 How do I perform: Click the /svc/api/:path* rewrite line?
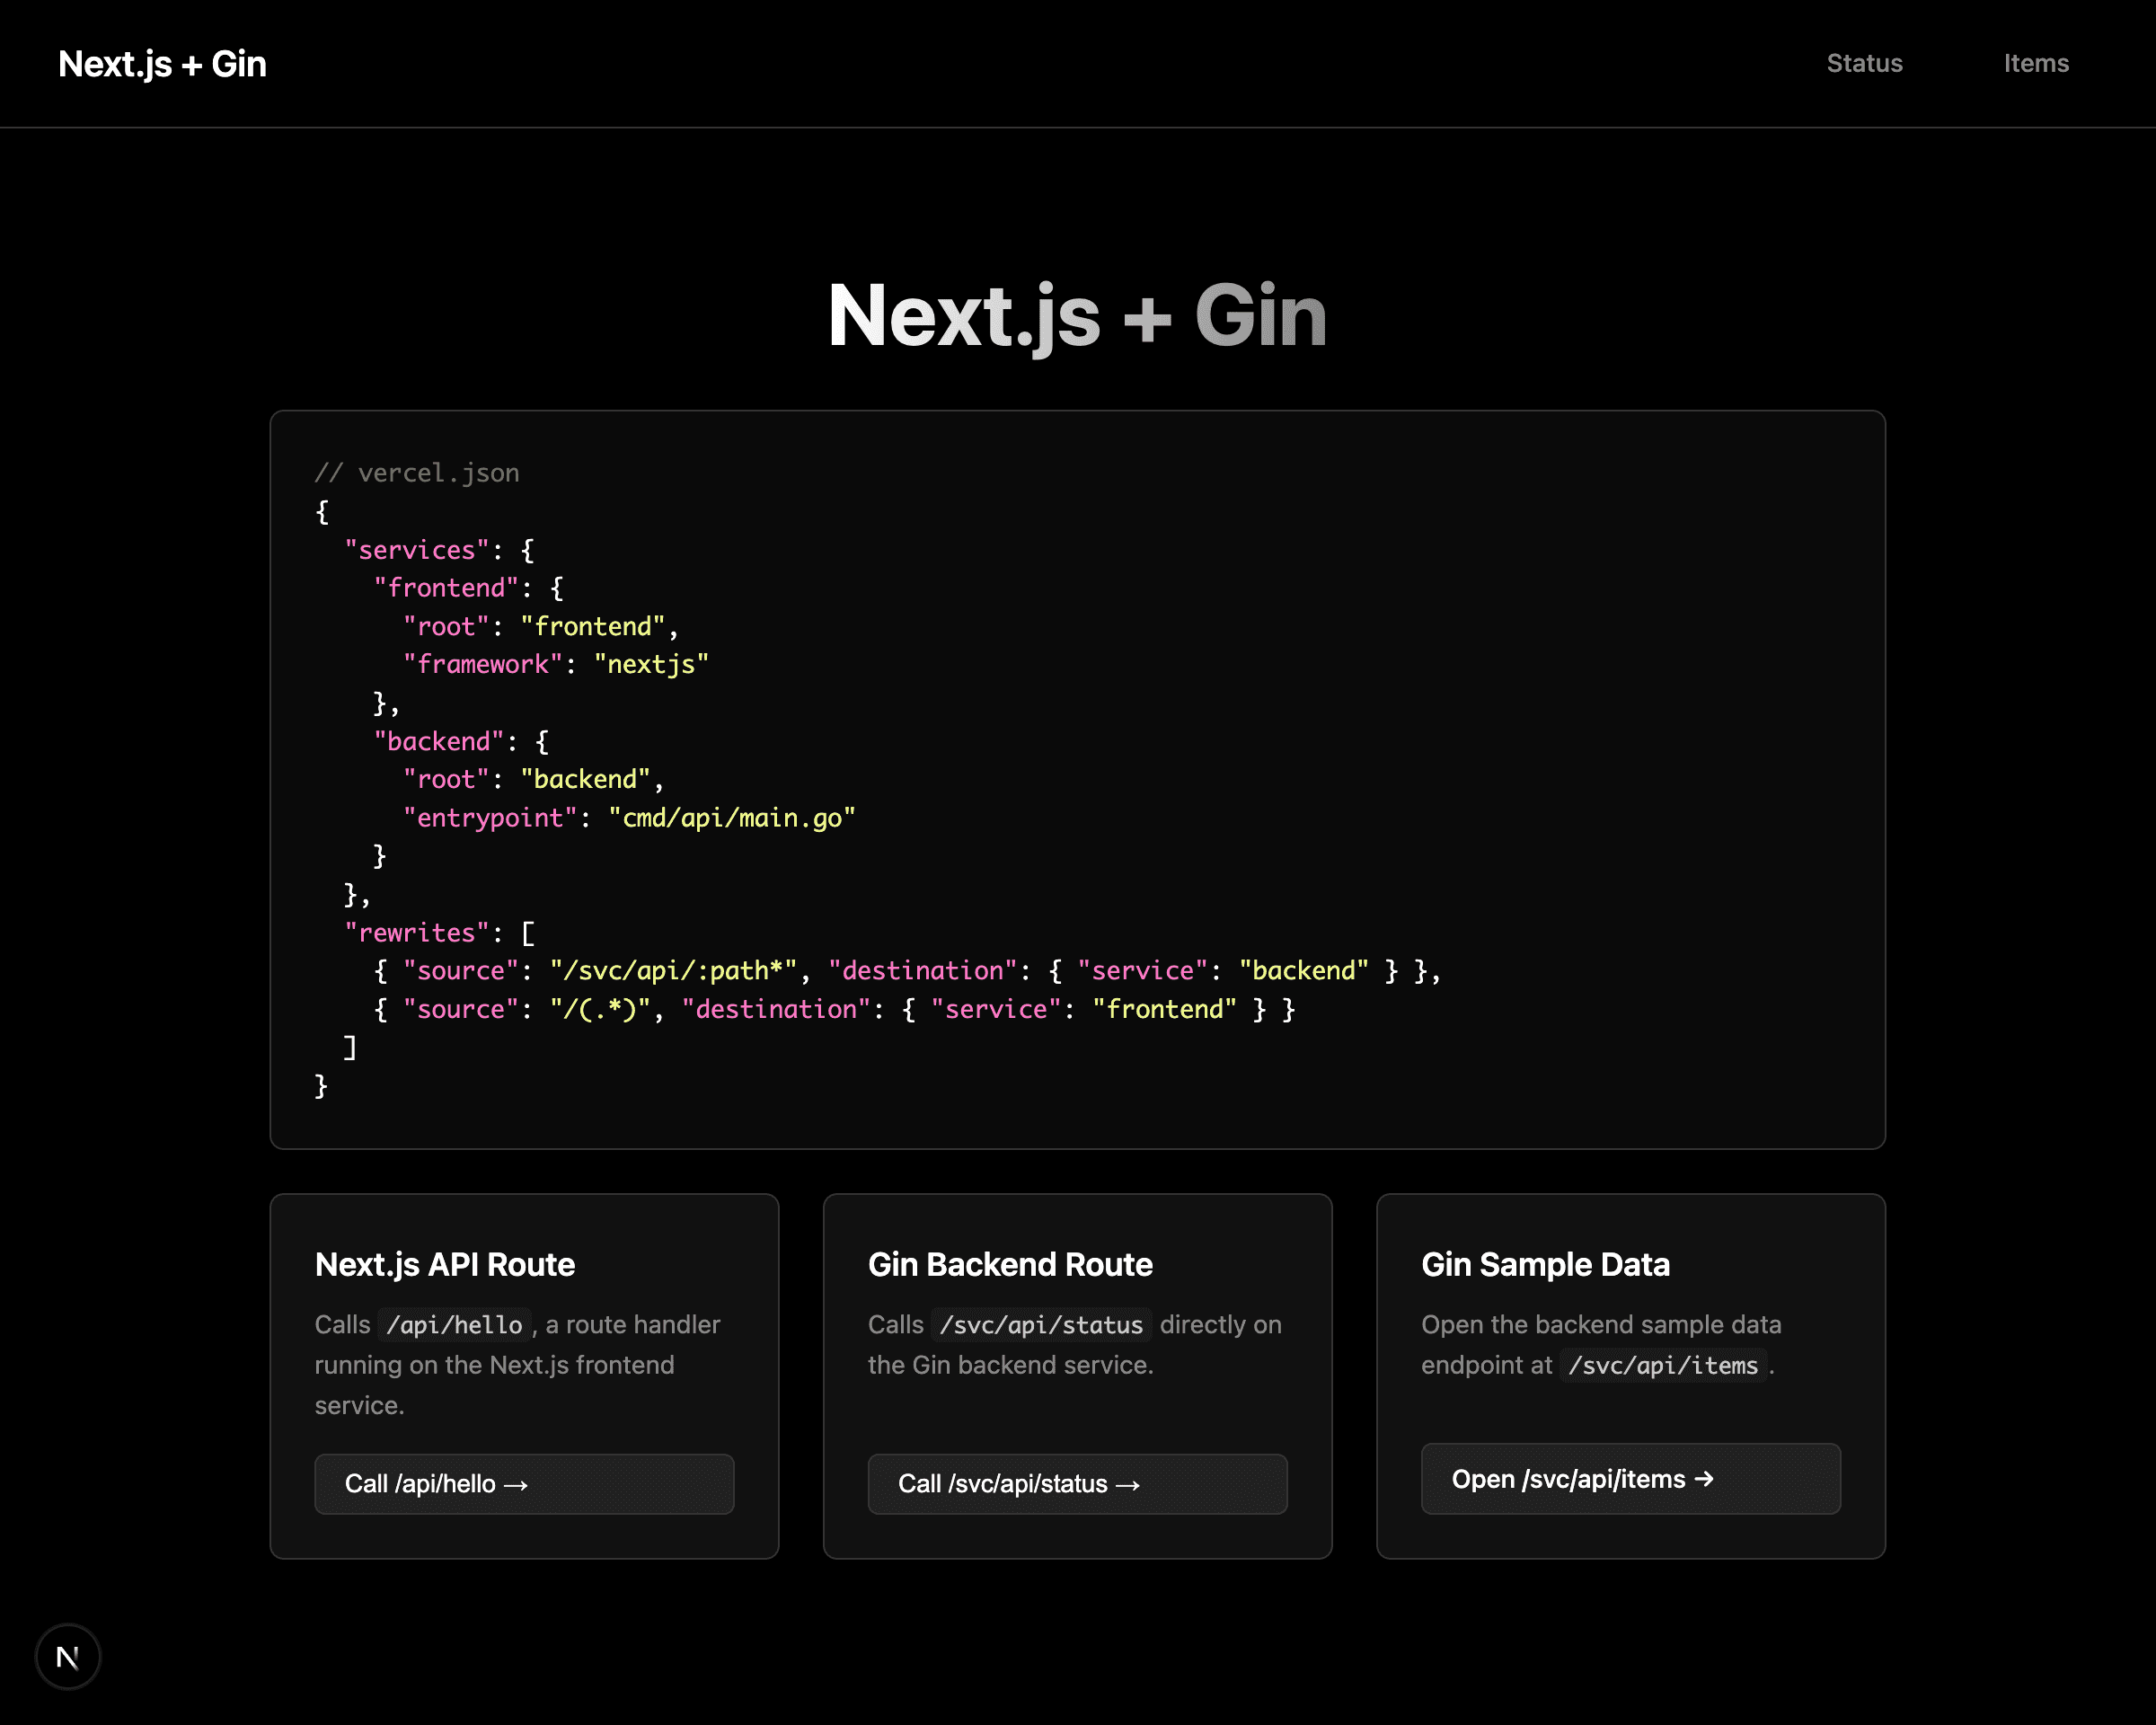point(907,970)
